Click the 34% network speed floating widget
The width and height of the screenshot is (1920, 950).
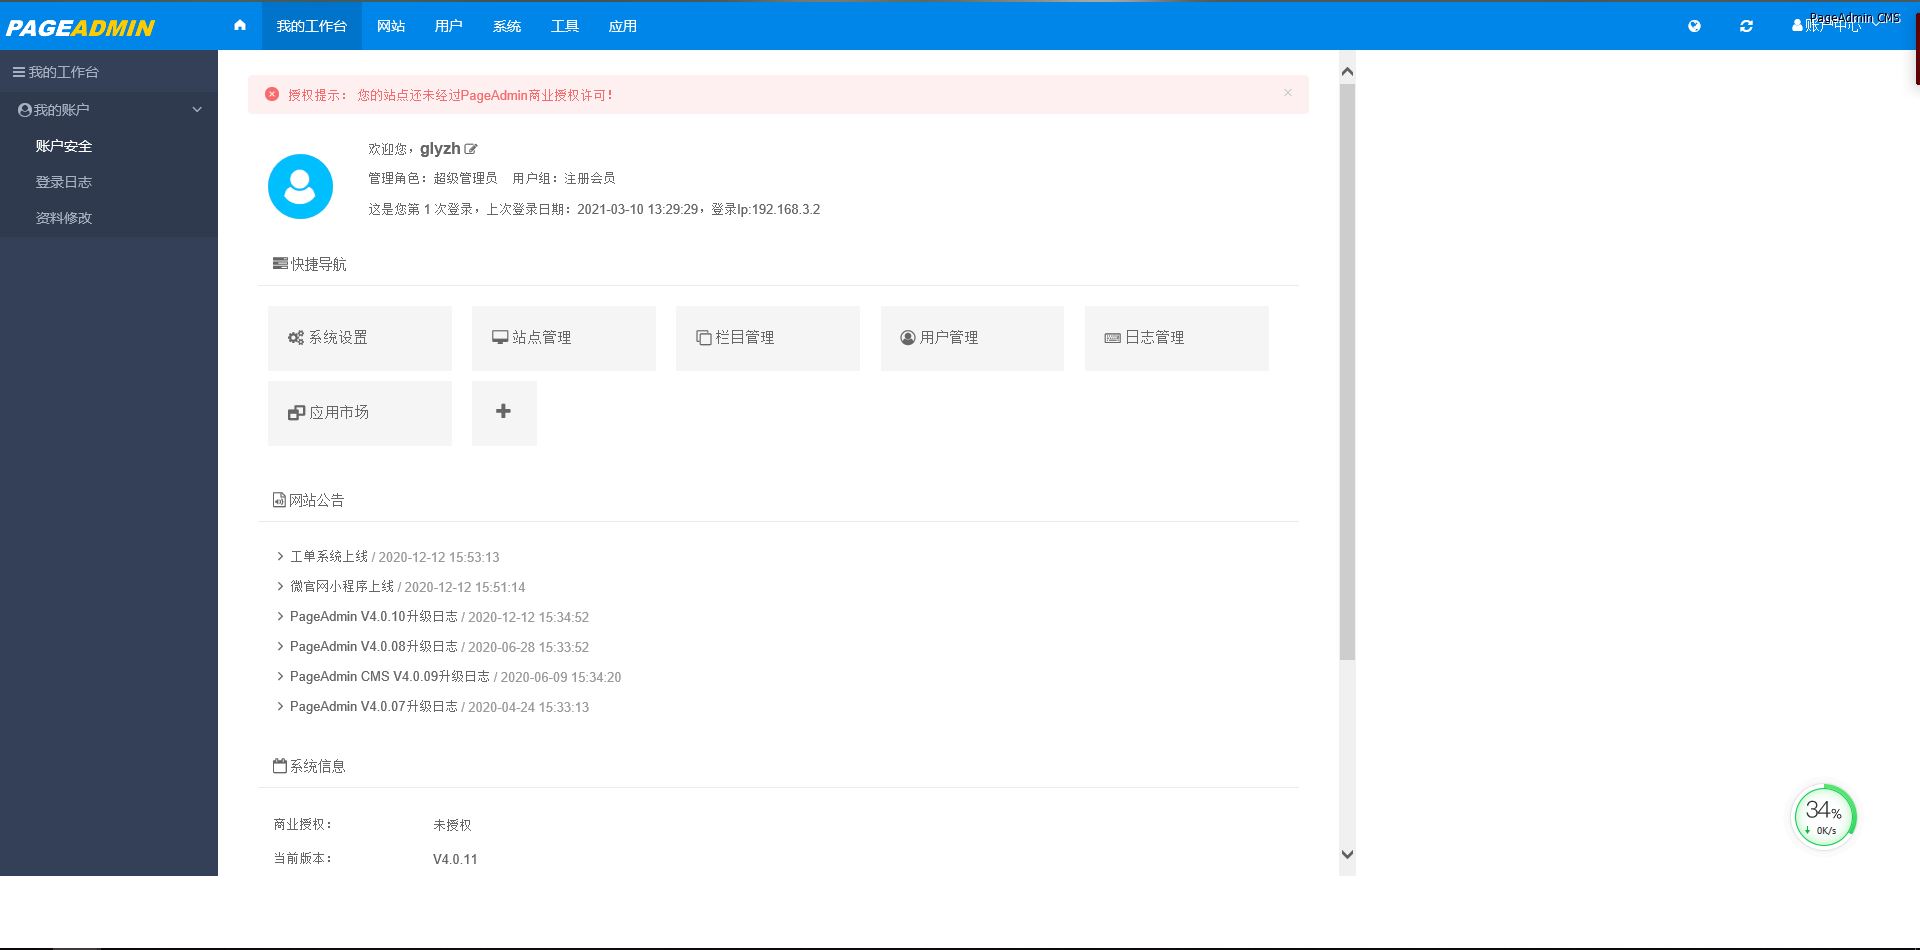[1824, 817]
